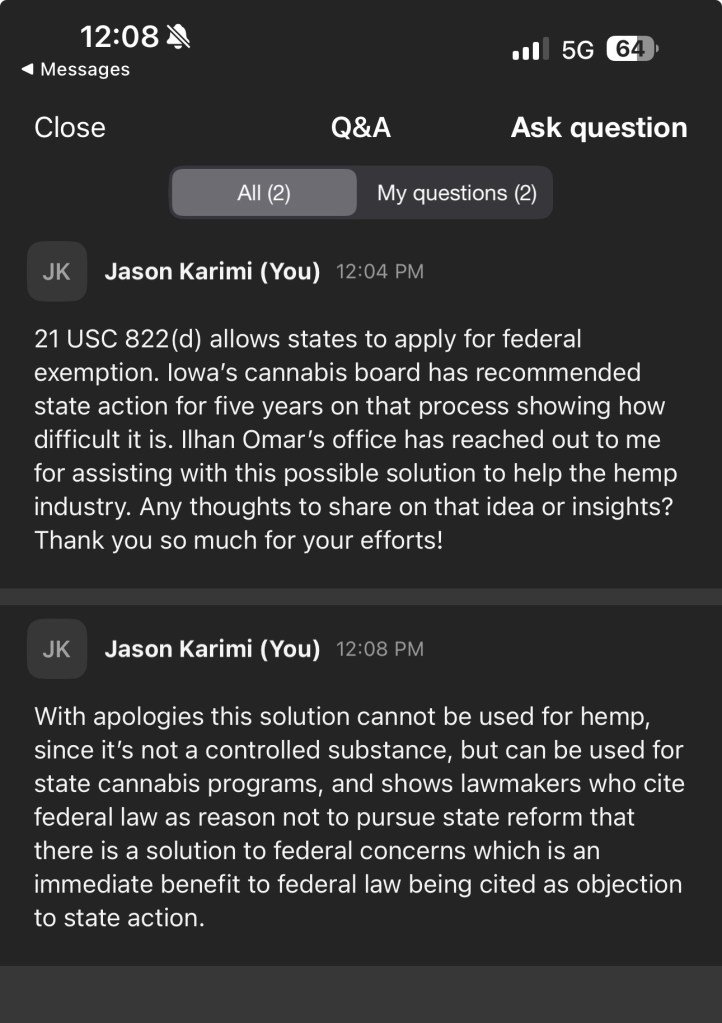The height and width of the screenshot is (1023, 722).
Task: Tap Jason Karimi name on first question
Action: tap(212, 272)
